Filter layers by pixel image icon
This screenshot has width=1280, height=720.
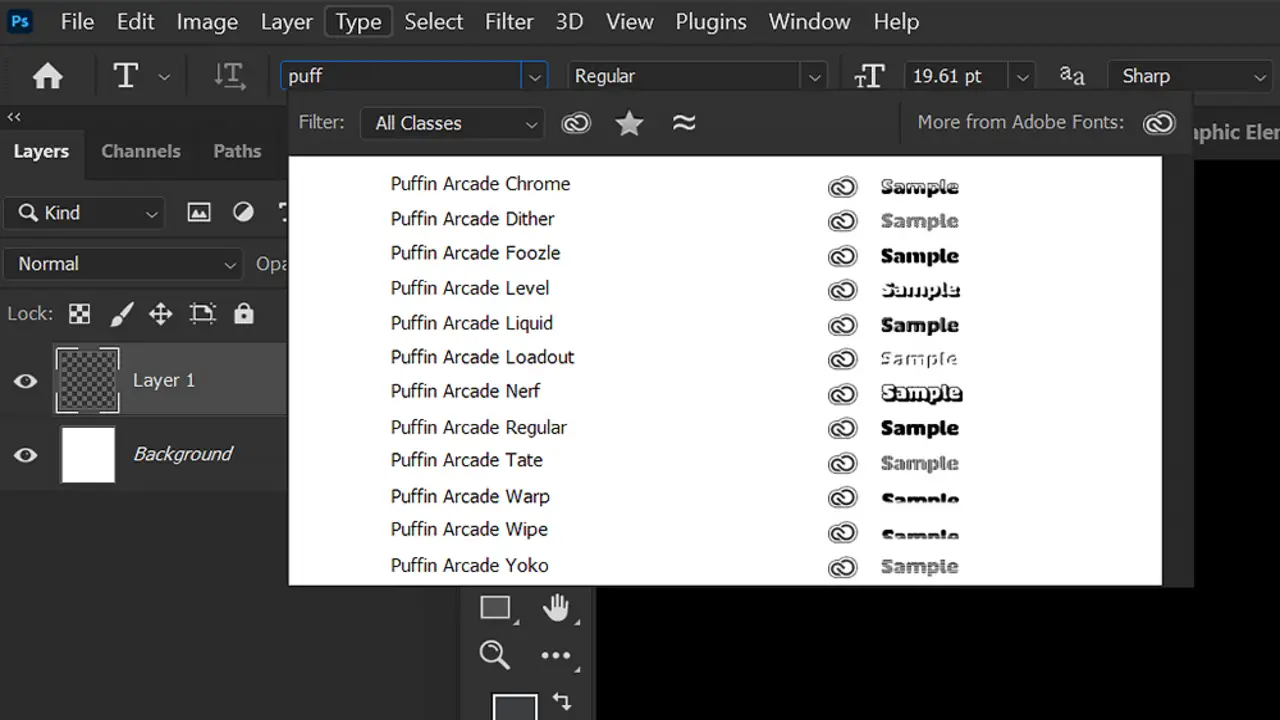(x=199, y=212)
